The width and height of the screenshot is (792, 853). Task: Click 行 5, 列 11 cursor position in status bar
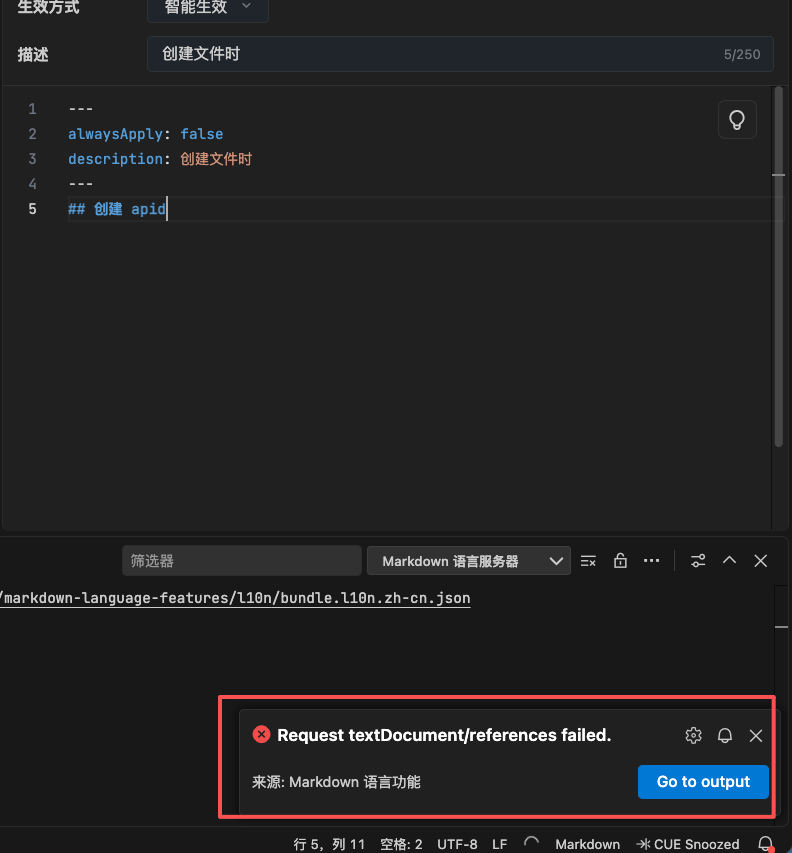(329, 844)
